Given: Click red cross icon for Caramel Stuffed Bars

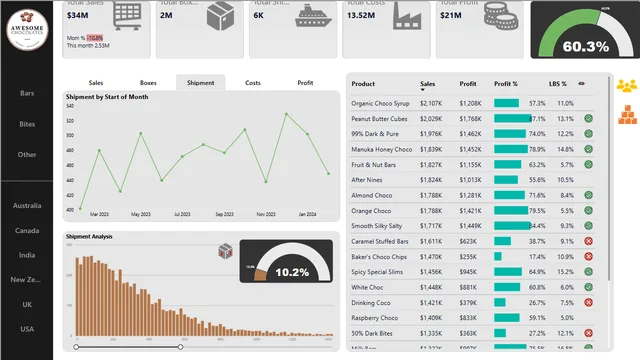Looking at the screenshot, I should coord(588,241).
